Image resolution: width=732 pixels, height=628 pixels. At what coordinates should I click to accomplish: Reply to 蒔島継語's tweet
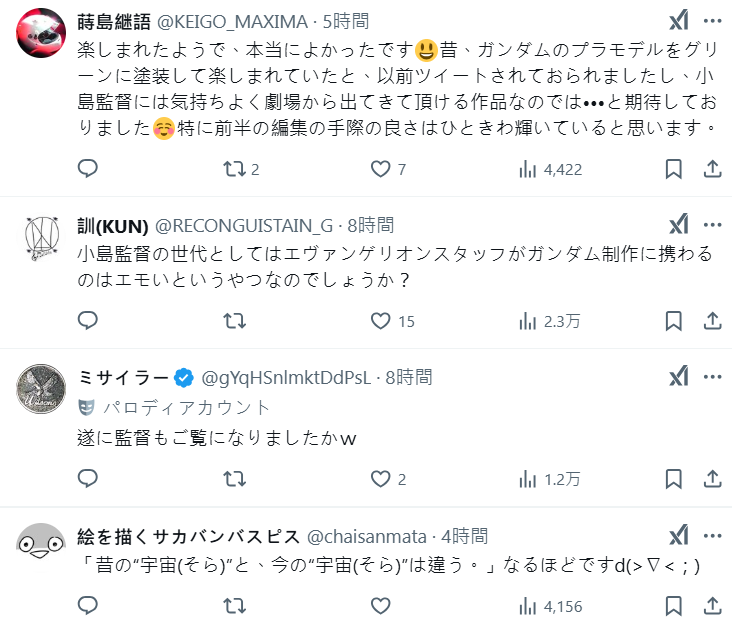click(88, 169)
